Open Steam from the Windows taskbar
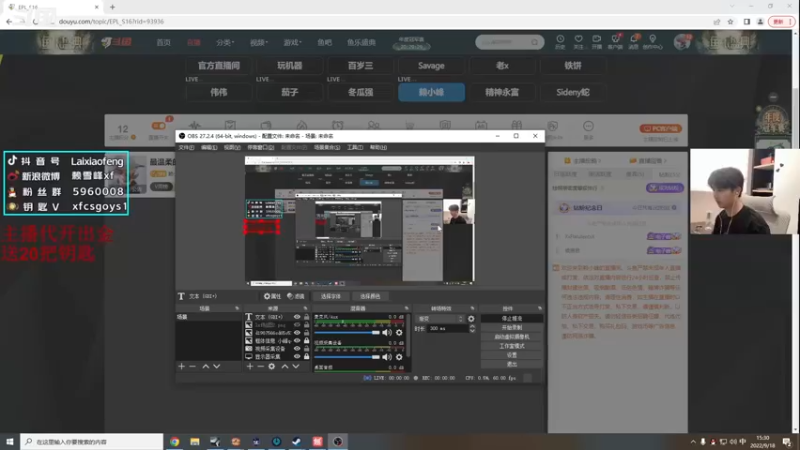Screen dimensions: 800x450 point(296,442)
